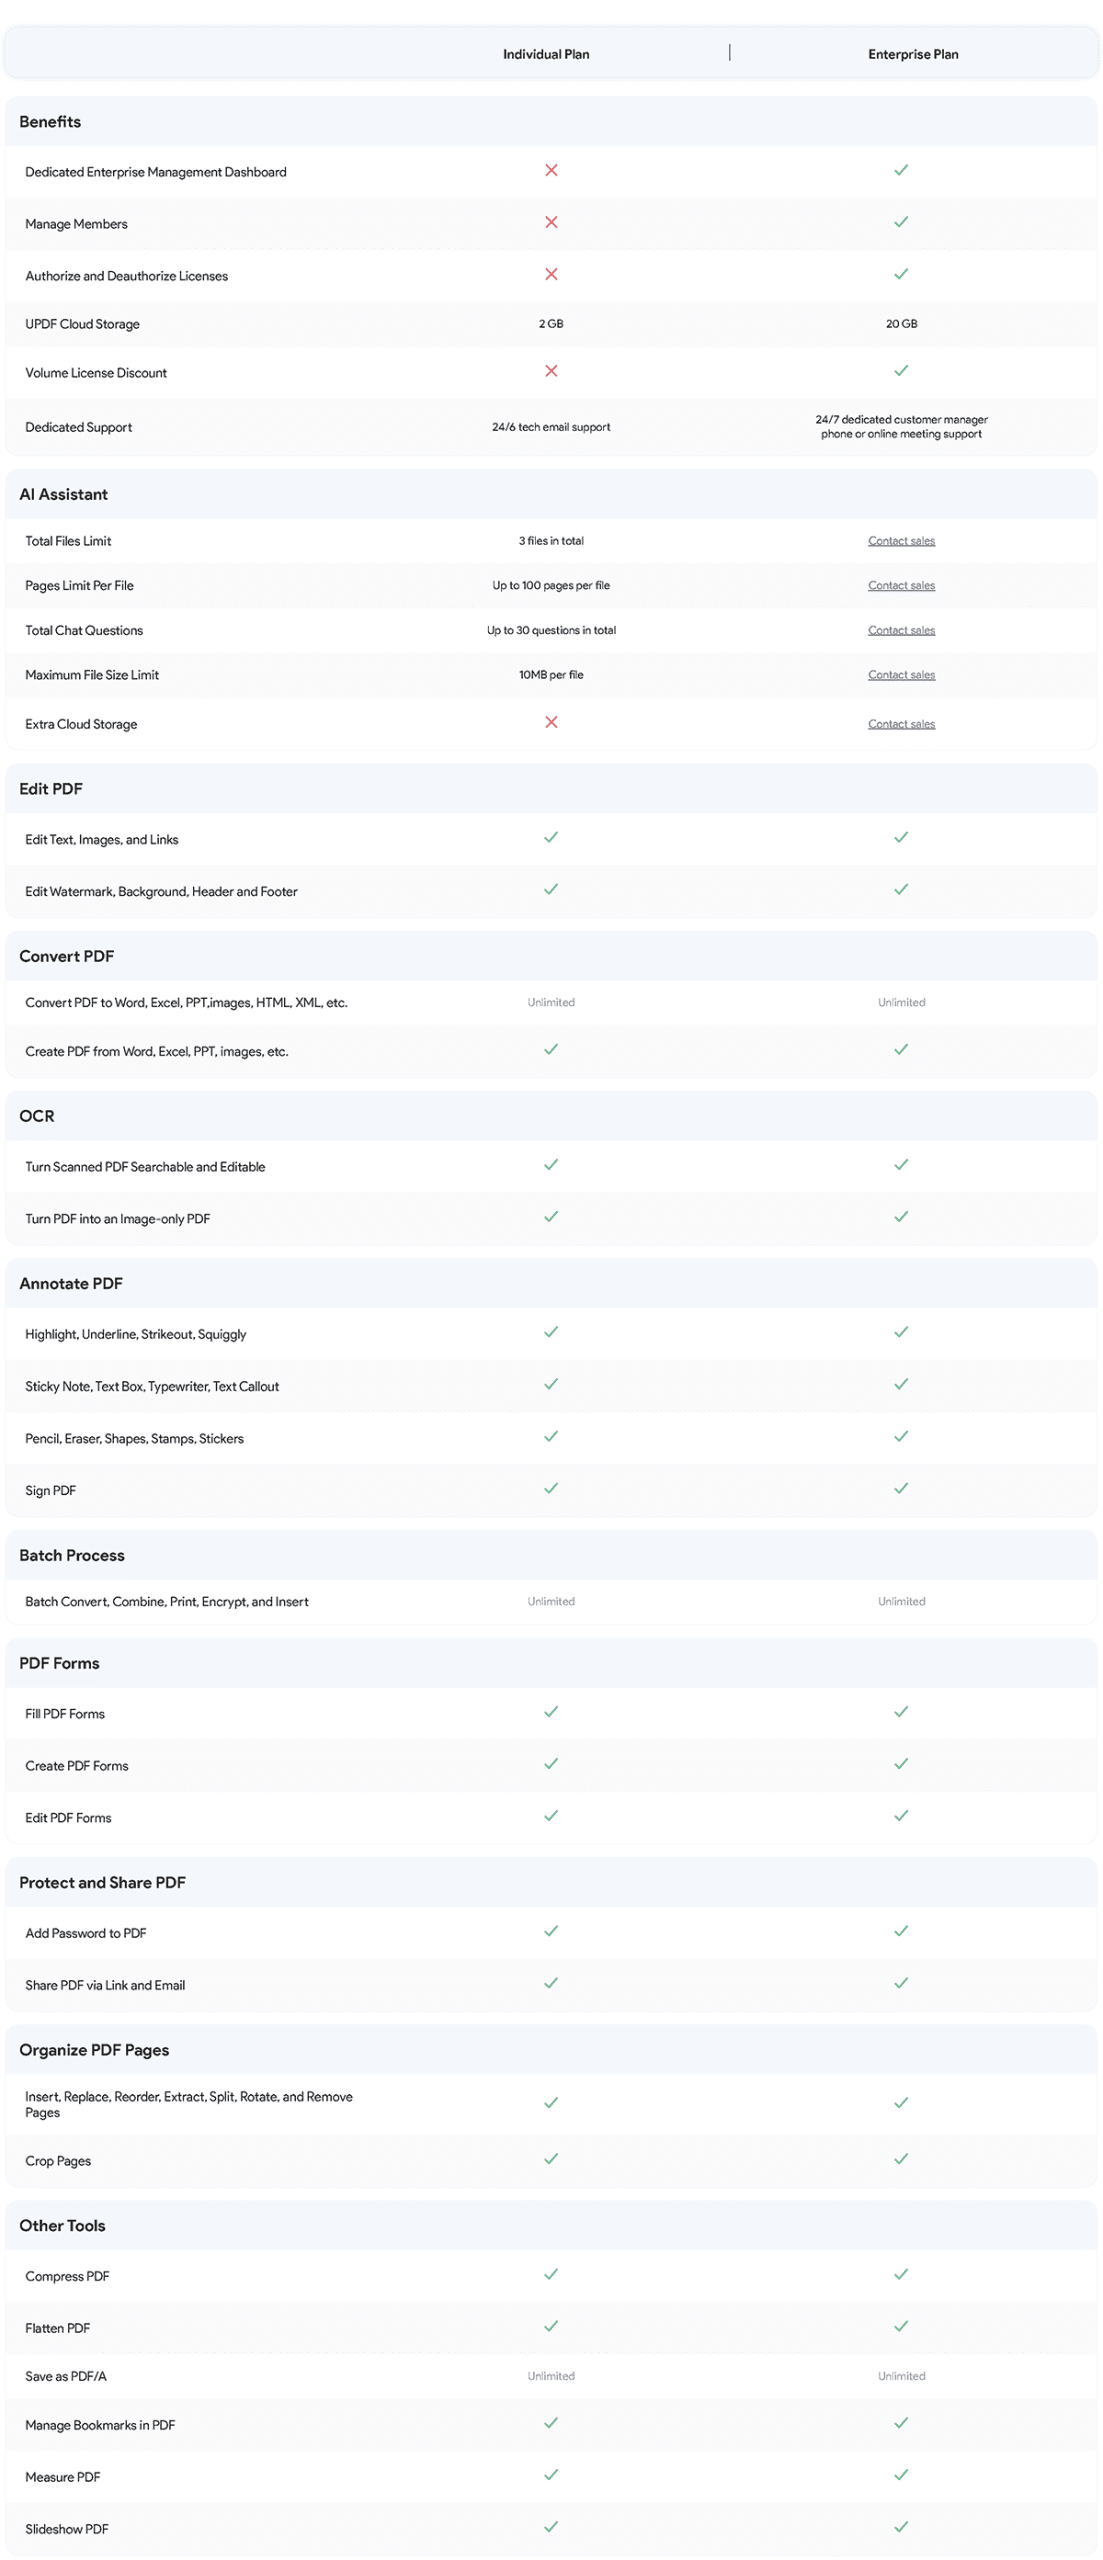Click Individual checkmark for Fill PDF Forms
The image size is (1103, 2560).
point(551,1712)
